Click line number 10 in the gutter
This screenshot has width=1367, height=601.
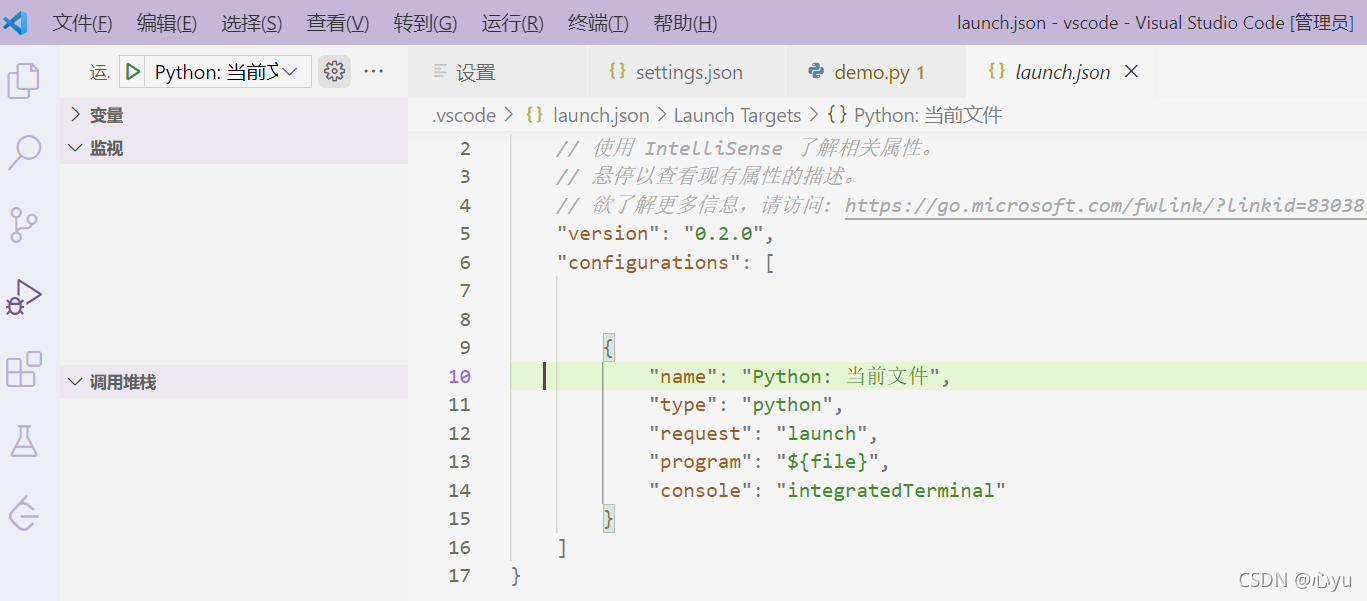(x=459, y=377)
